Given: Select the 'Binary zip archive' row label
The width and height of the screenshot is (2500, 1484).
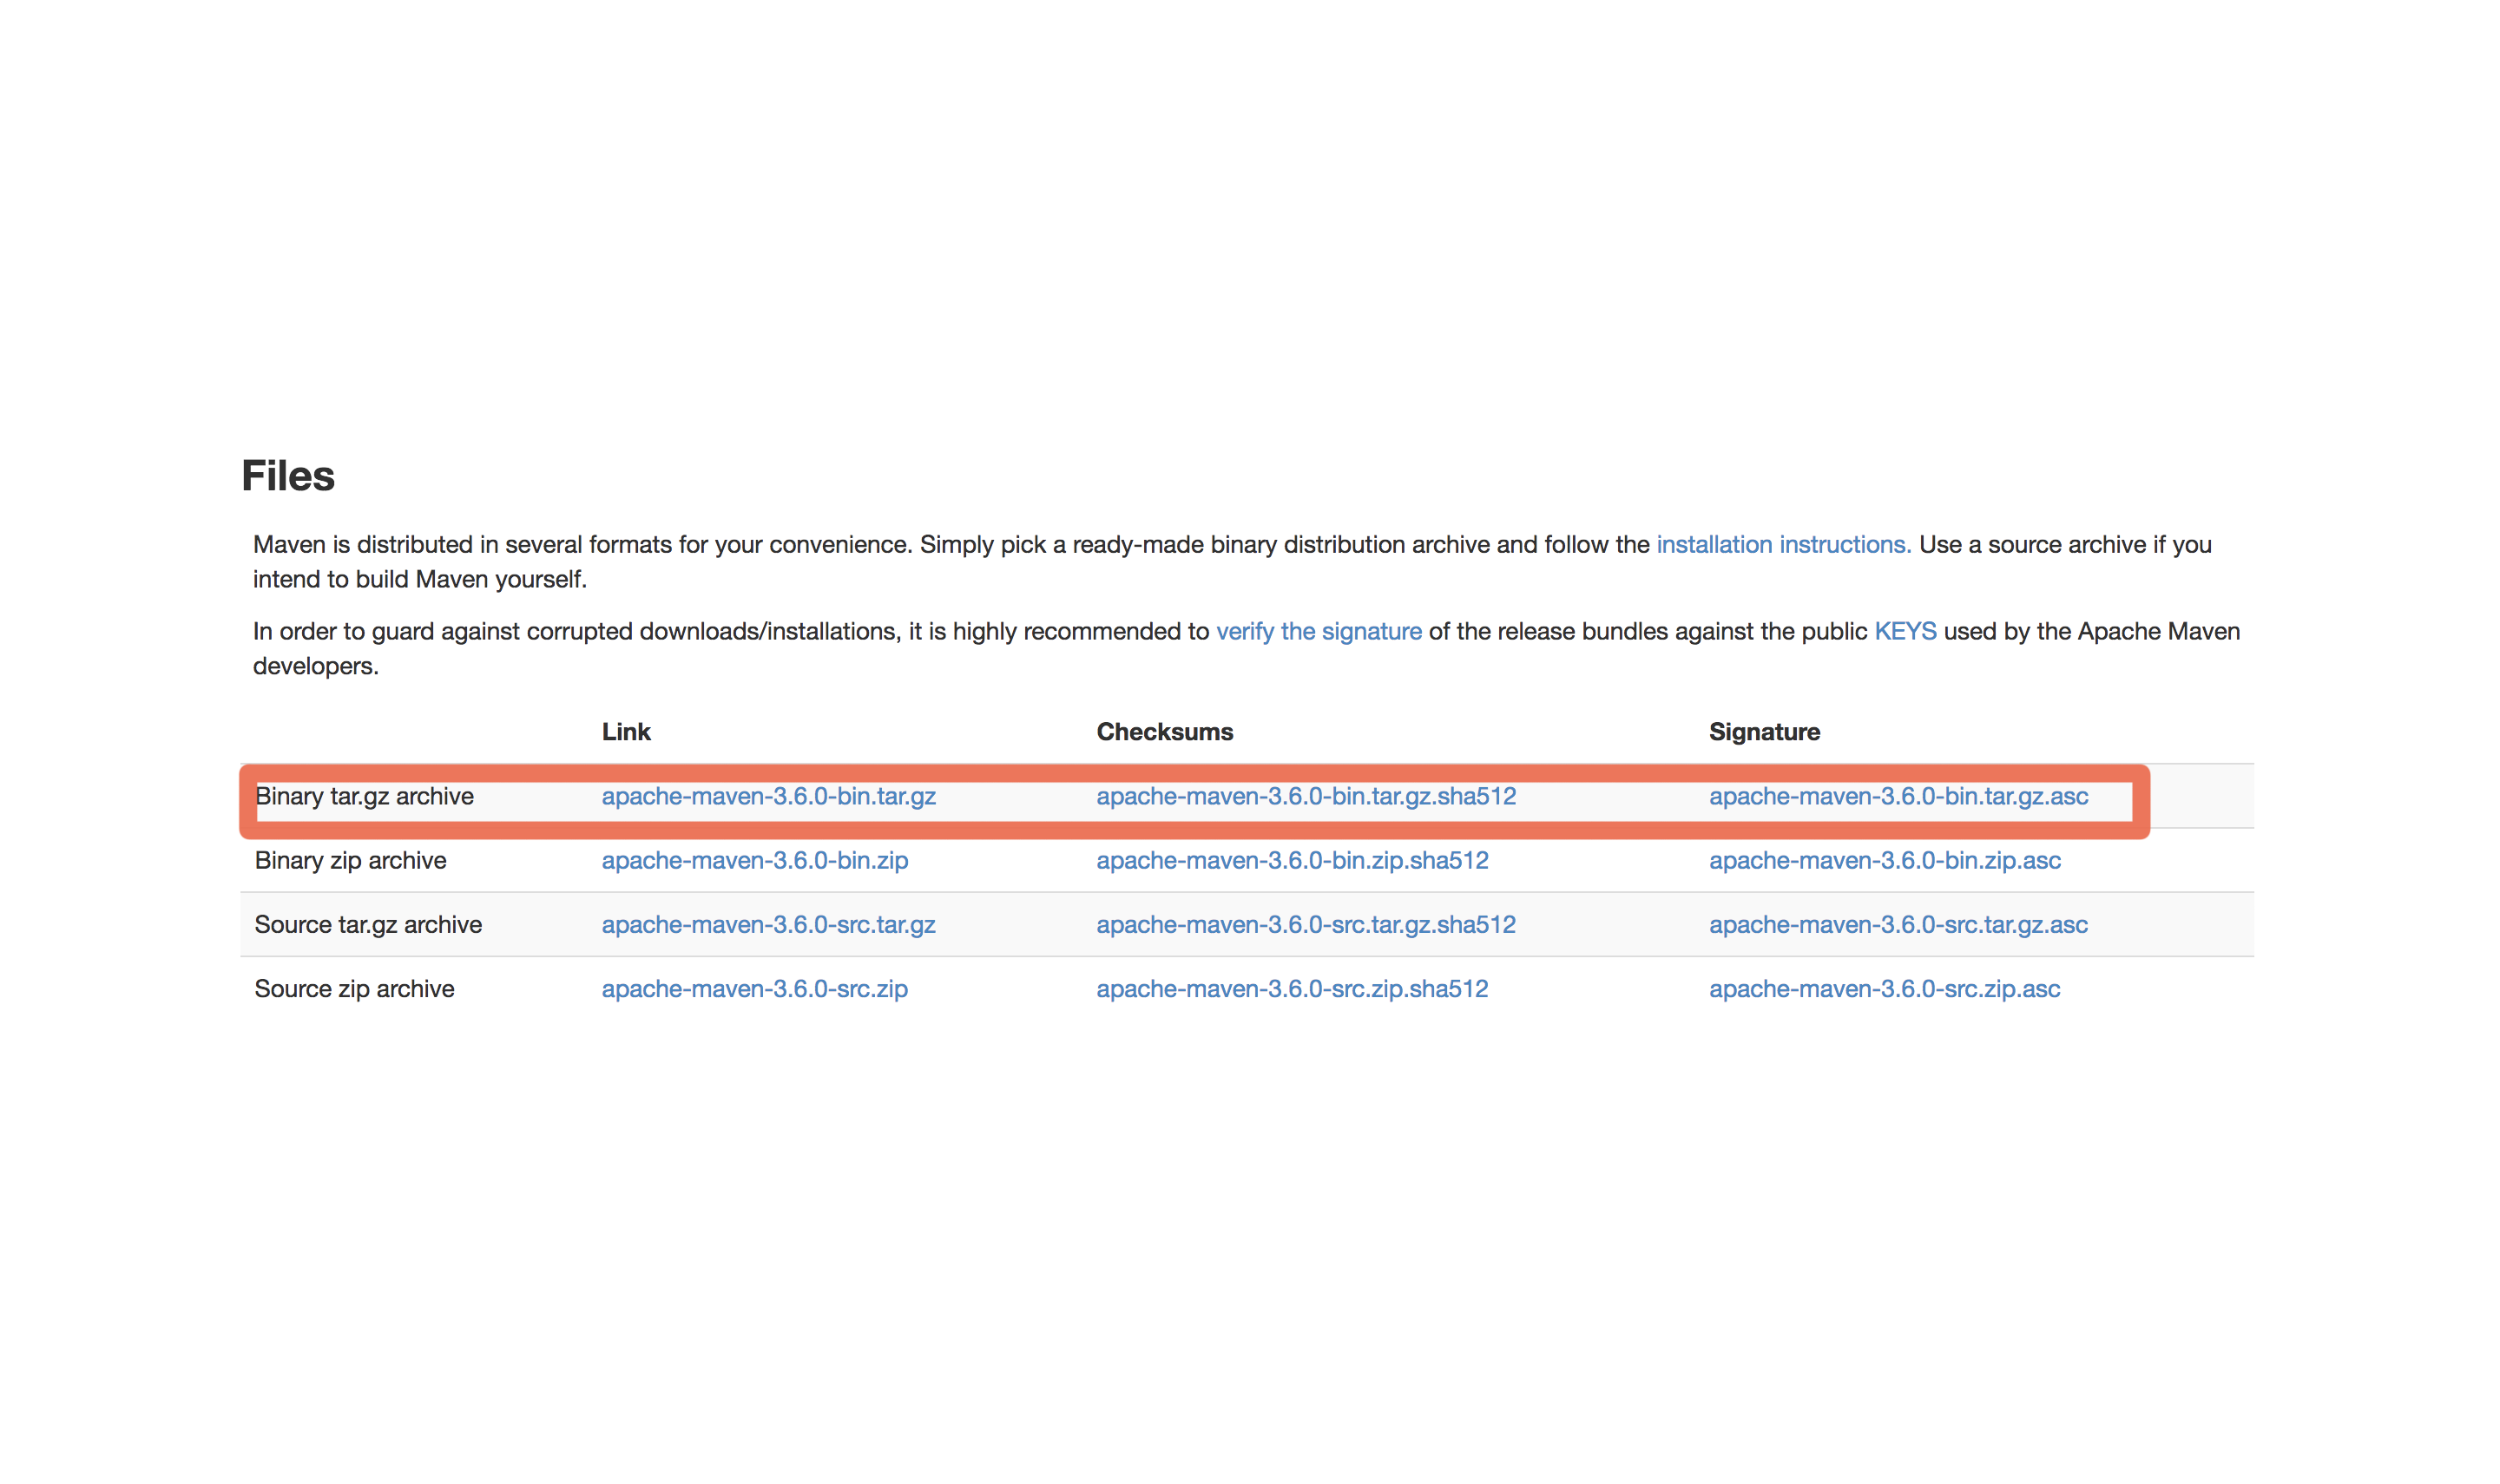Looking at the screenshot, I should click(x=350, y=861).
